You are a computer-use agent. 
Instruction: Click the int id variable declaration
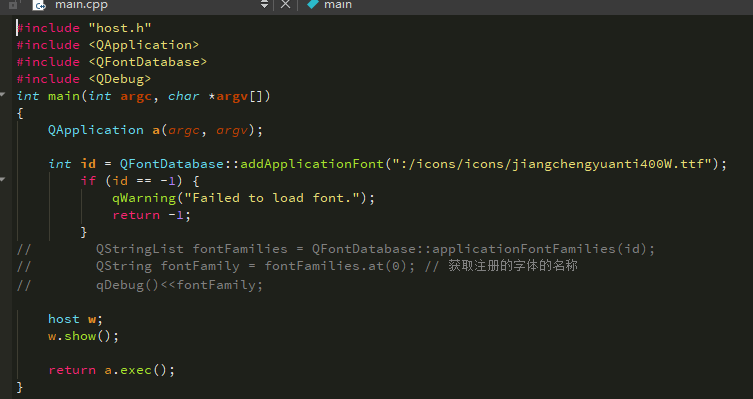pos(72,164)
